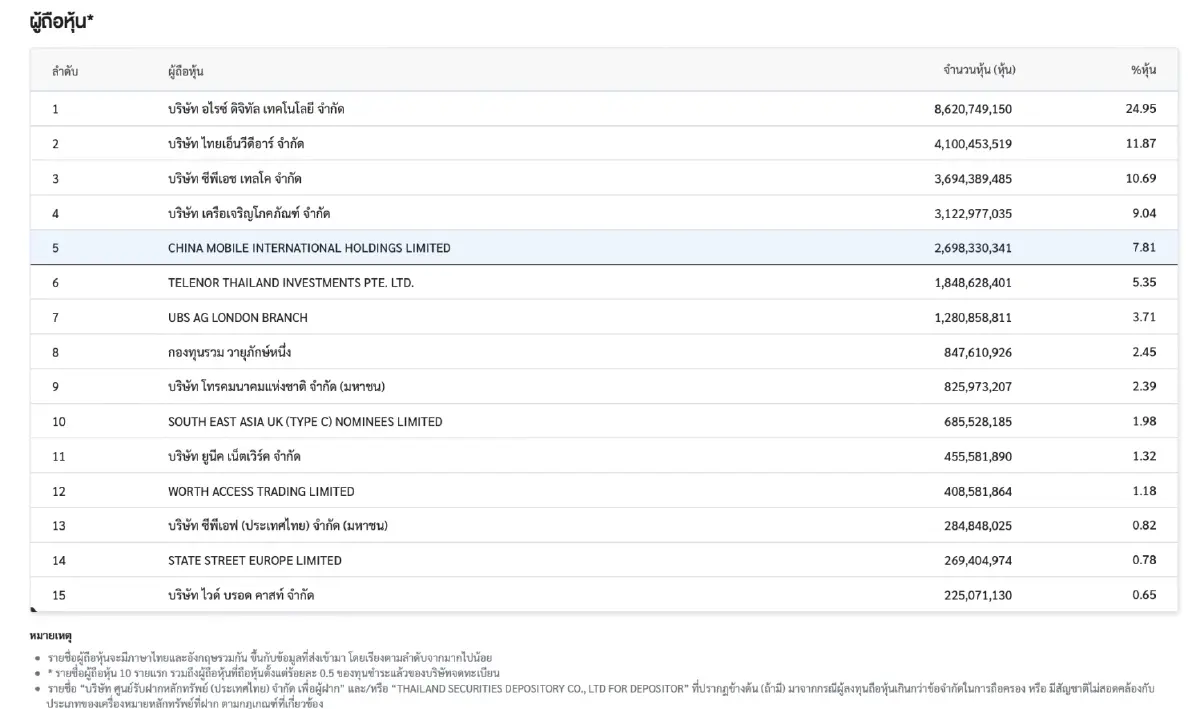Screen dimensions: 1200x709
Task: Click share count 284,848,025
Action: (978, 526)
